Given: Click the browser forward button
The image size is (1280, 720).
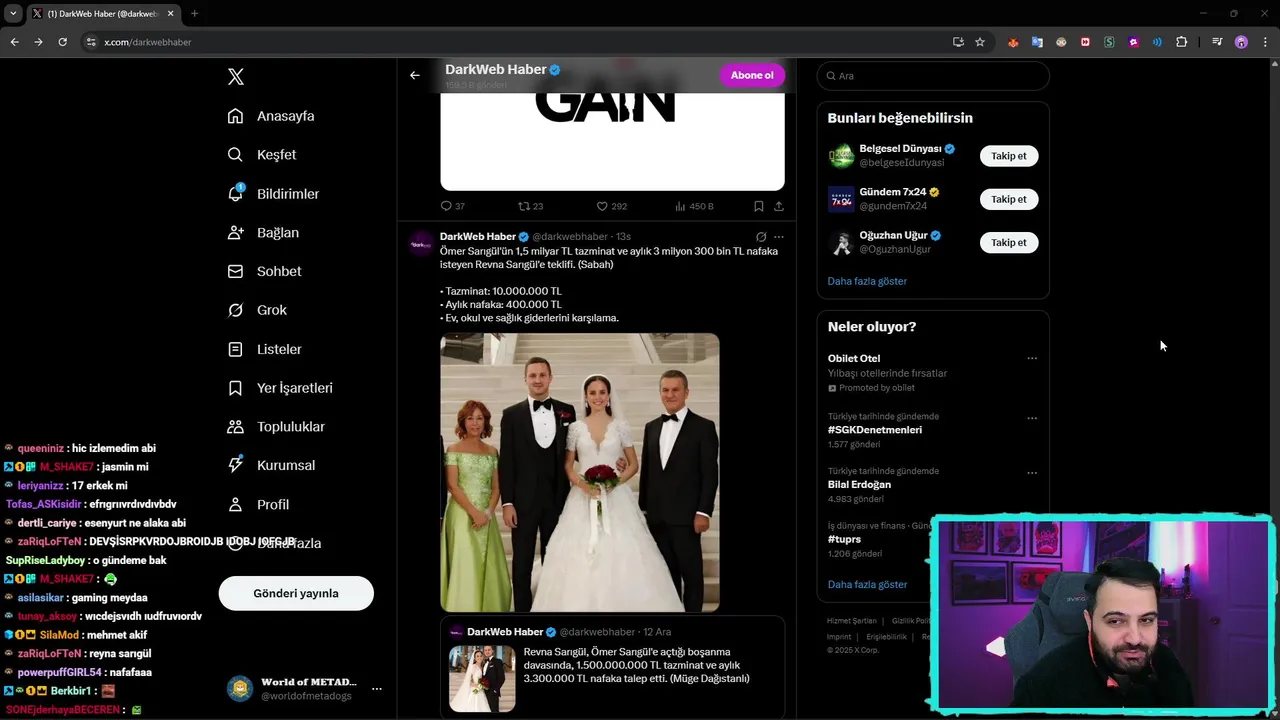Looking at the screenshot, I should tap(38, 42).
